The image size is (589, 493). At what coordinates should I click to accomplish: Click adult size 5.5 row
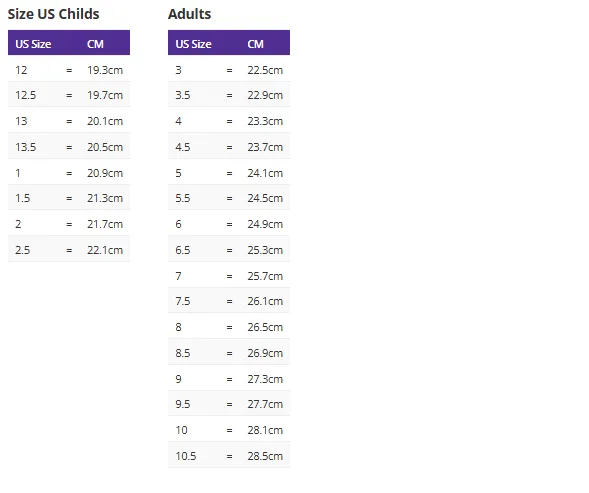point(229,198)
